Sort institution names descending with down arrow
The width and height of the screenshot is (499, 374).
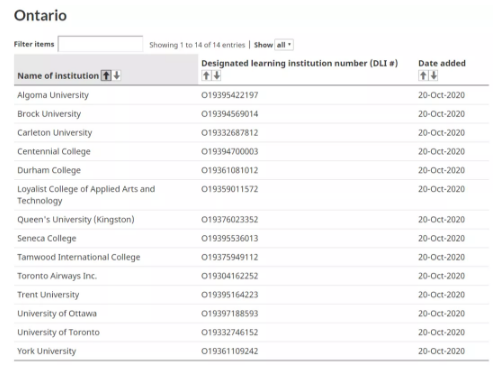coord(117,76)
